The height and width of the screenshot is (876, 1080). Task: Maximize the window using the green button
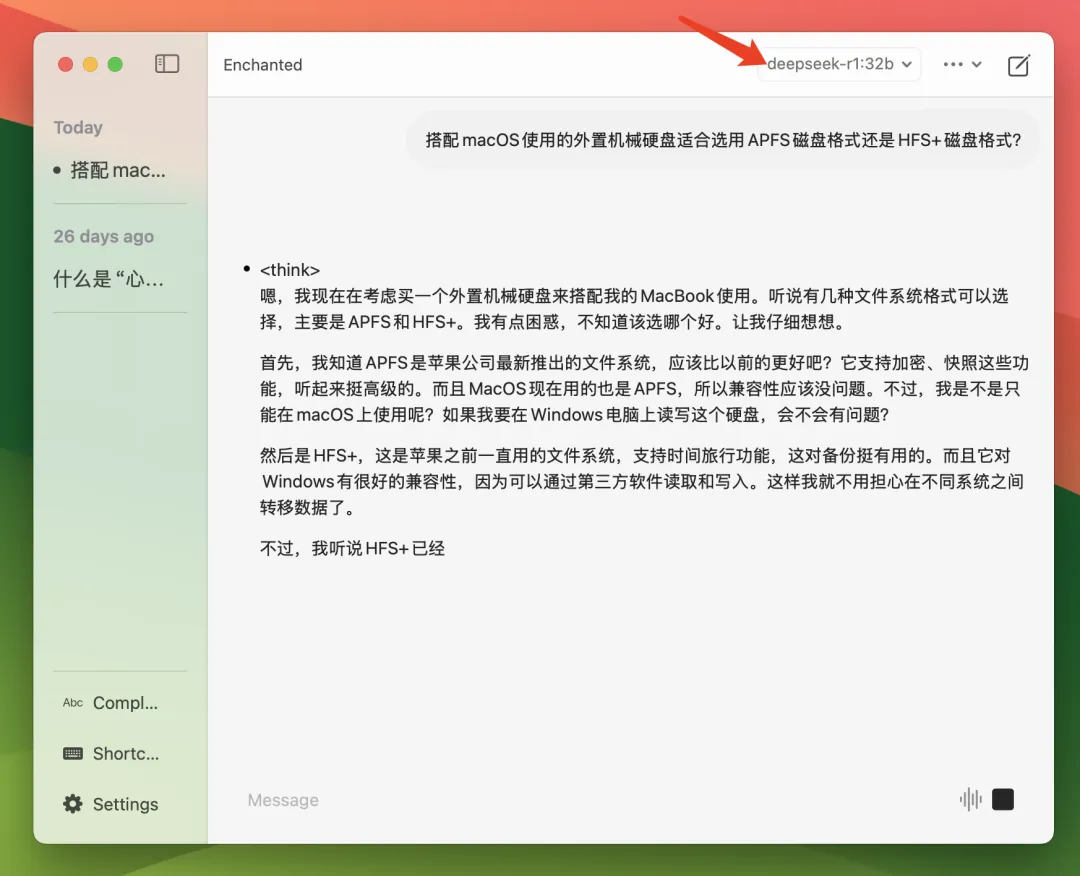tap(115, 64)
